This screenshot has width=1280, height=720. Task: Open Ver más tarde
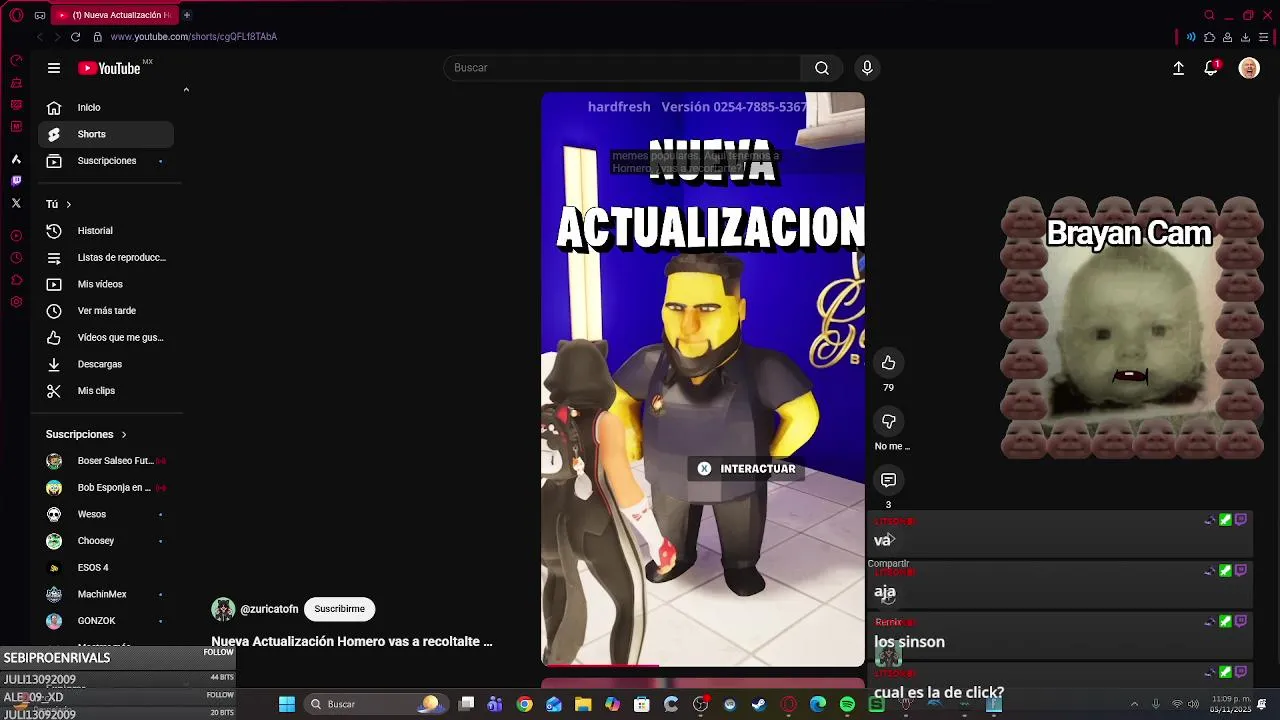click(106, 311)
